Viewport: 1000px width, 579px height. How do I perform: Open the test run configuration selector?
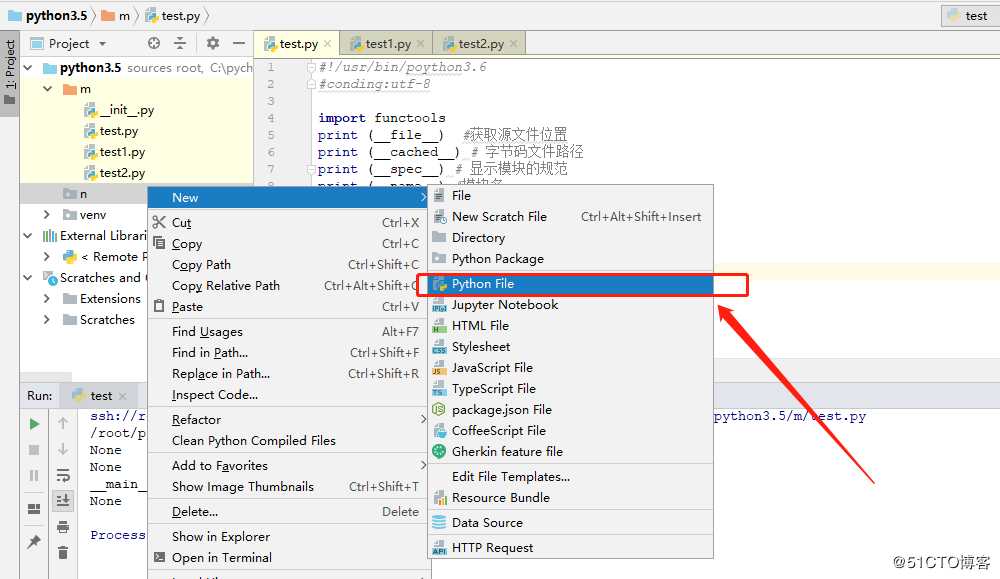[969, 16]
